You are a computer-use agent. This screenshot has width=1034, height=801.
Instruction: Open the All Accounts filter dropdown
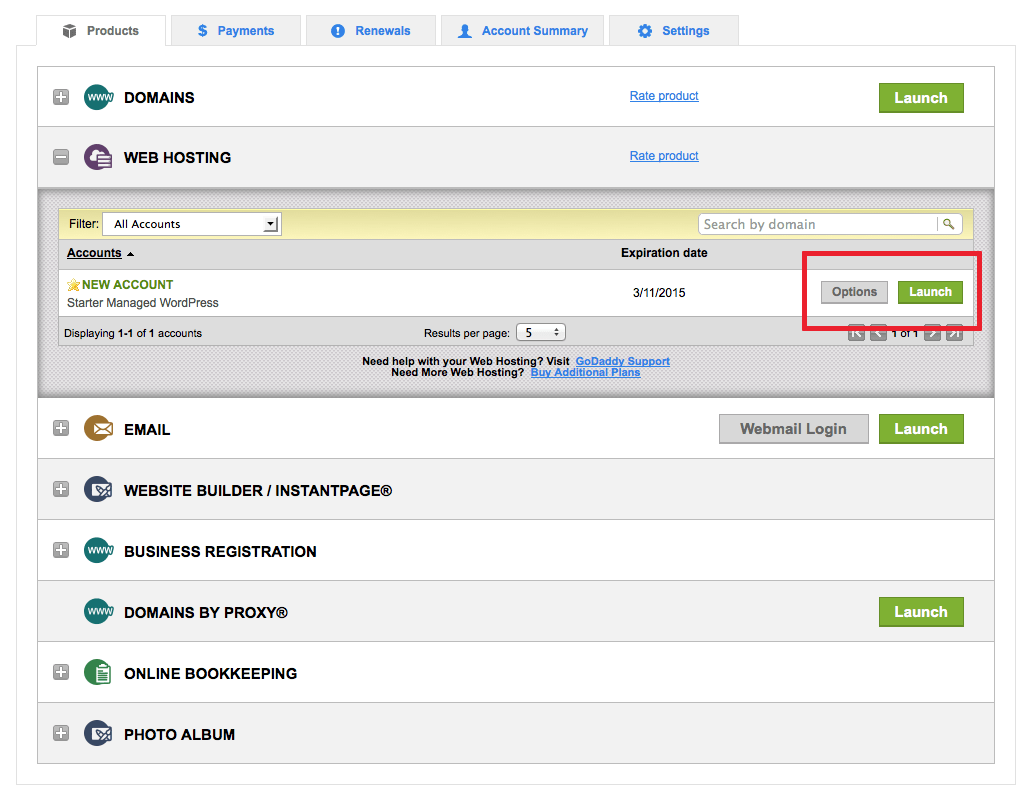click(x=193, y=224)
